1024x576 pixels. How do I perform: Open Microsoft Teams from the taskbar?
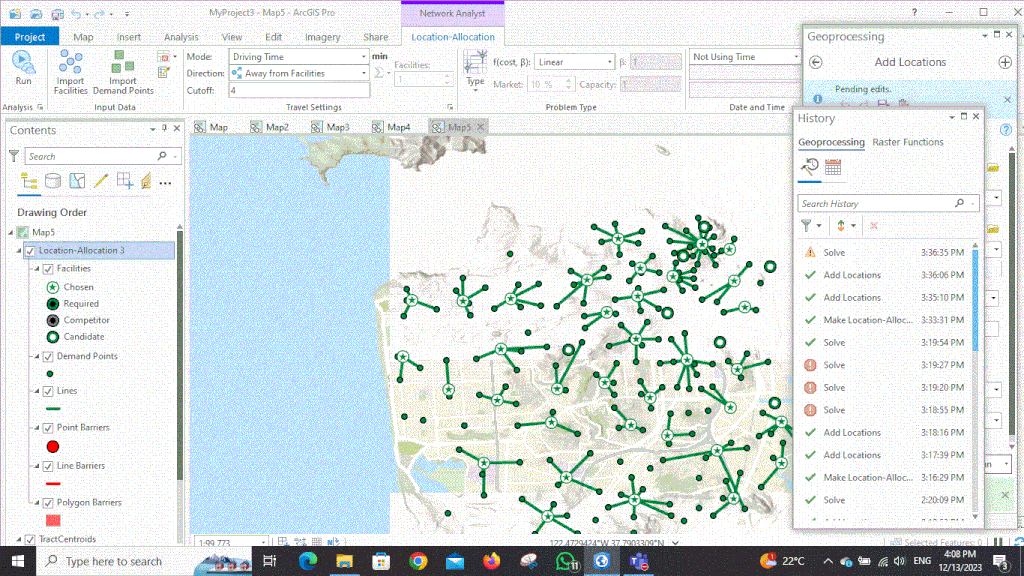(x=639, y=561)
